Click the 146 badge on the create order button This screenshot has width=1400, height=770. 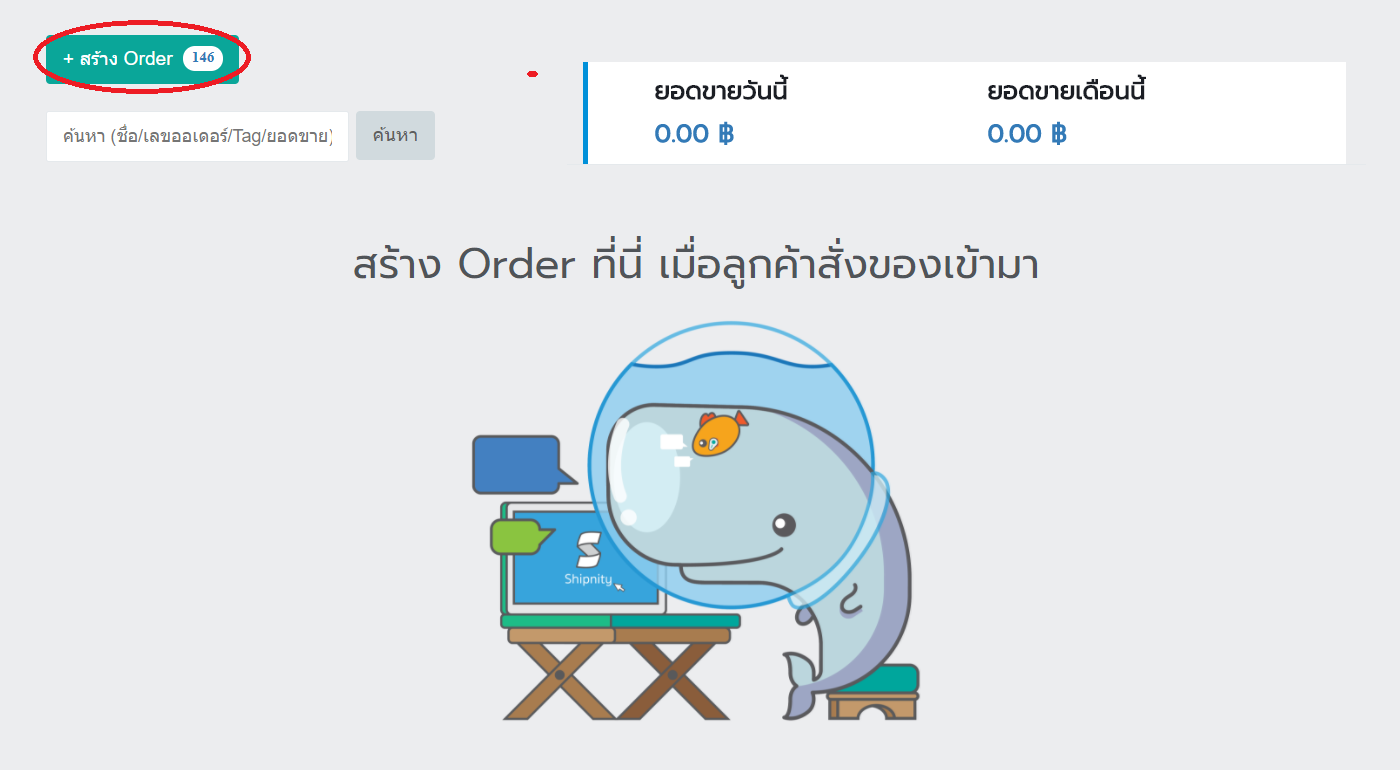[203, 58]
